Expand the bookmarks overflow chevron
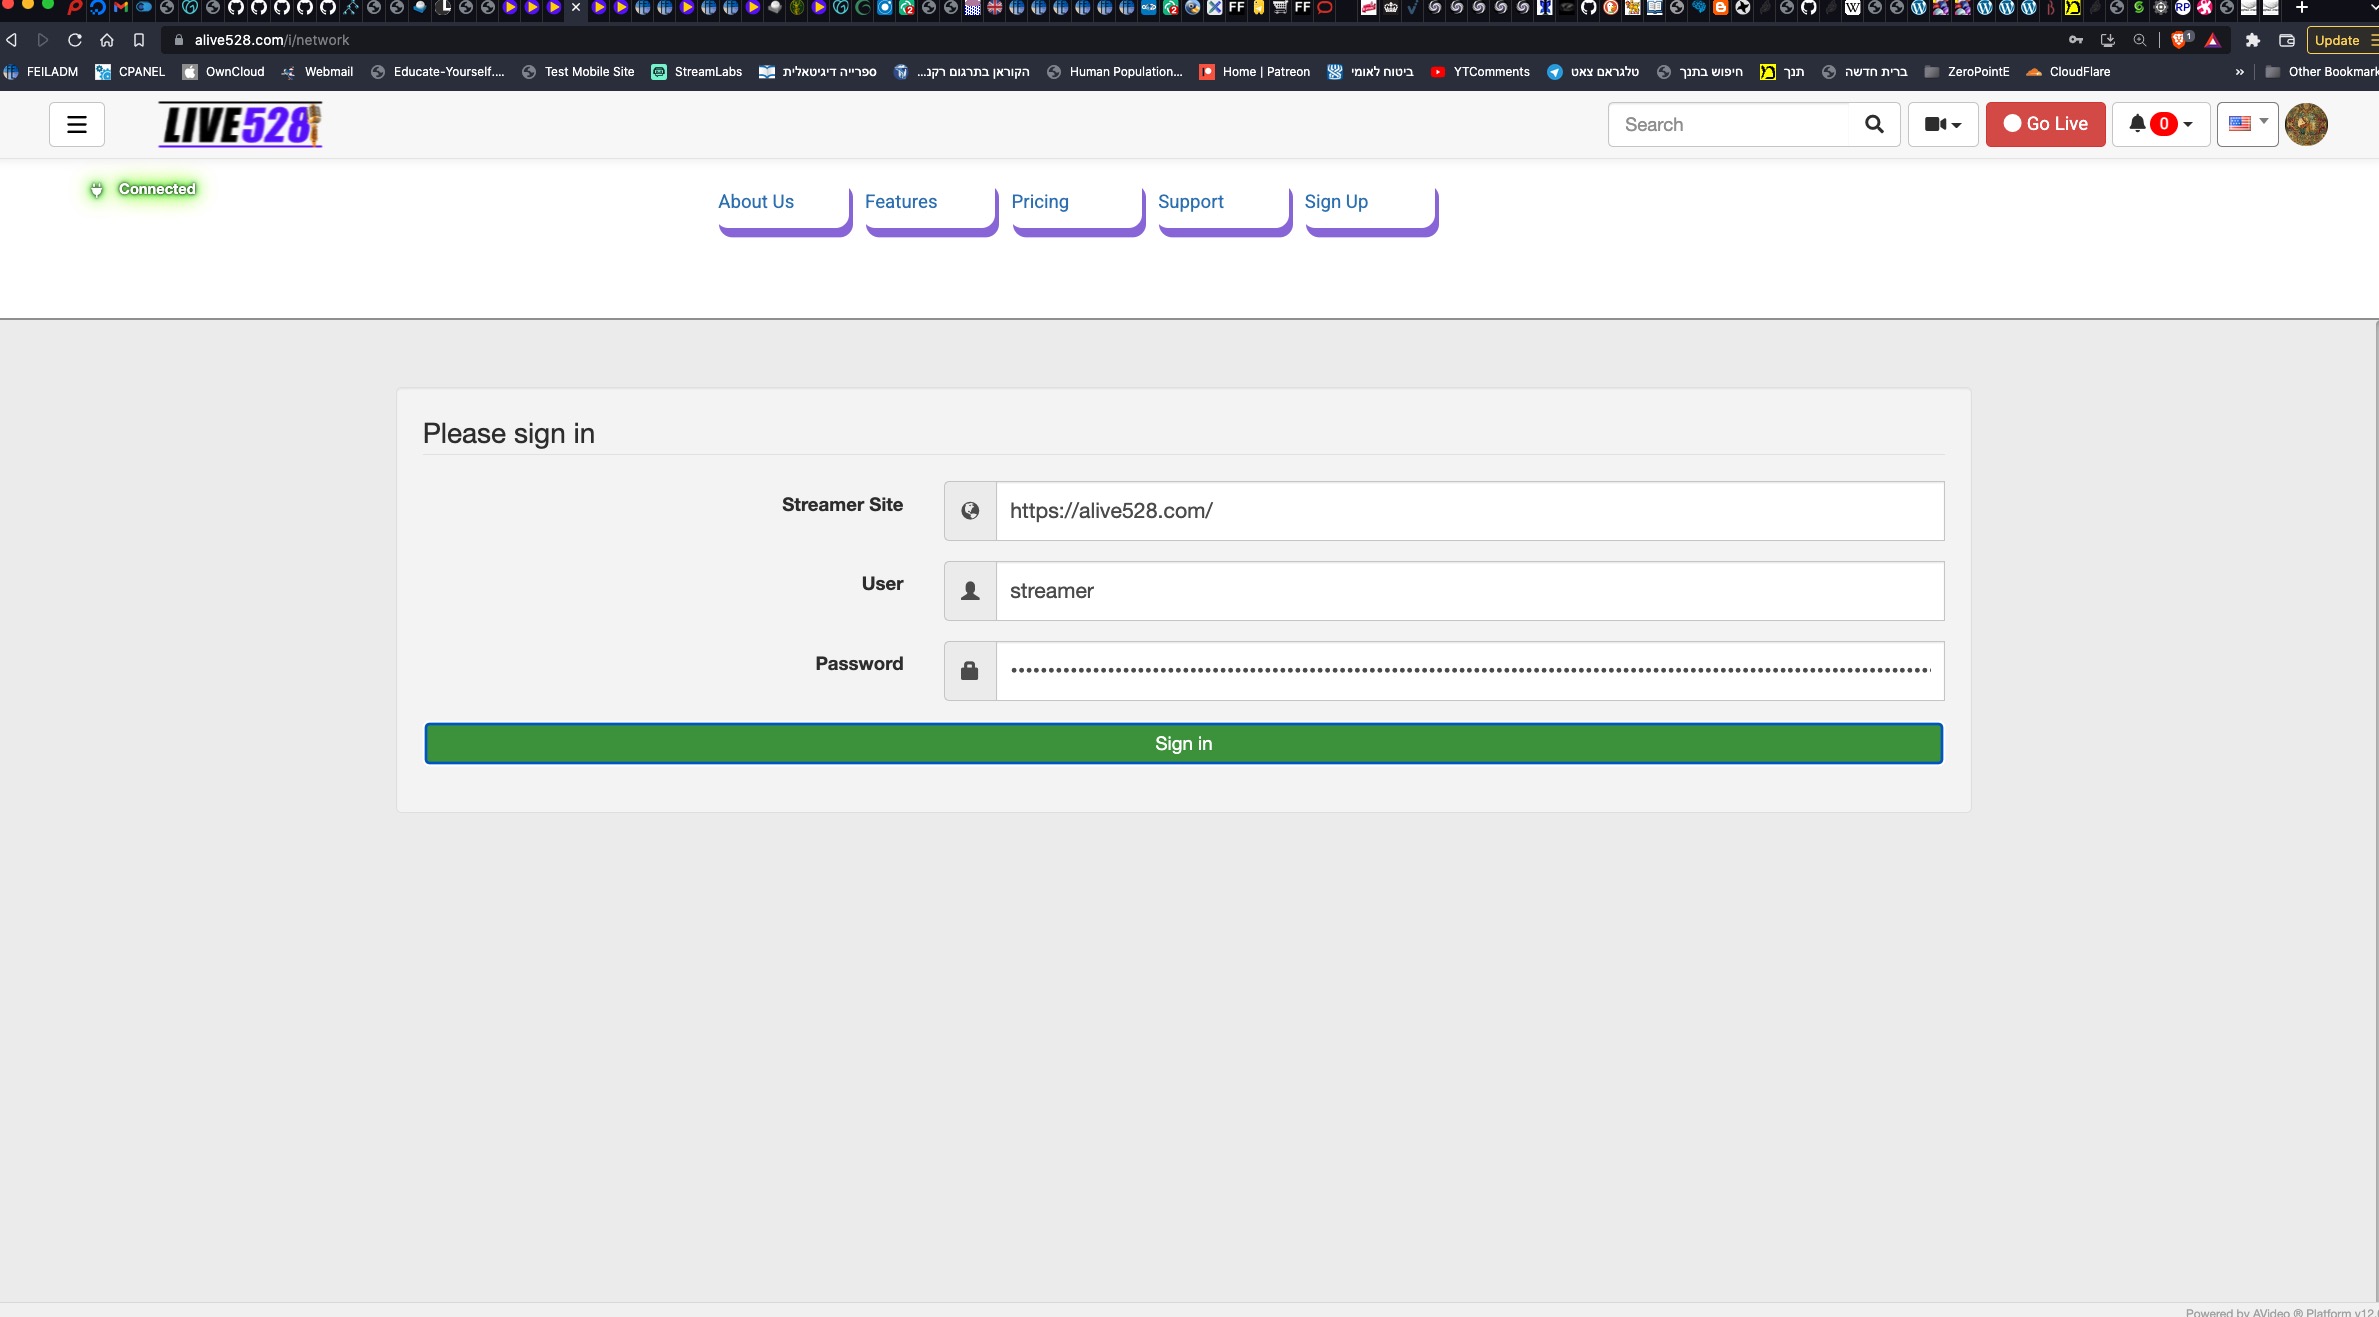The height and width of the screenshot is (1317, 2379). pos(2240,72)
